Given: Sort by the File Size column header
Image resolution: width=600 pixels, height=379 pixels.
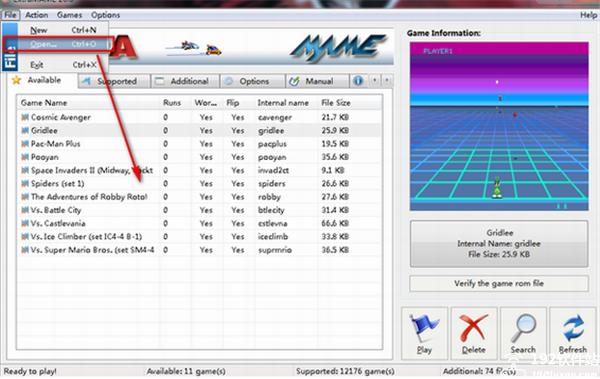Looking at the screenshot, I should (x=336, y=103).
